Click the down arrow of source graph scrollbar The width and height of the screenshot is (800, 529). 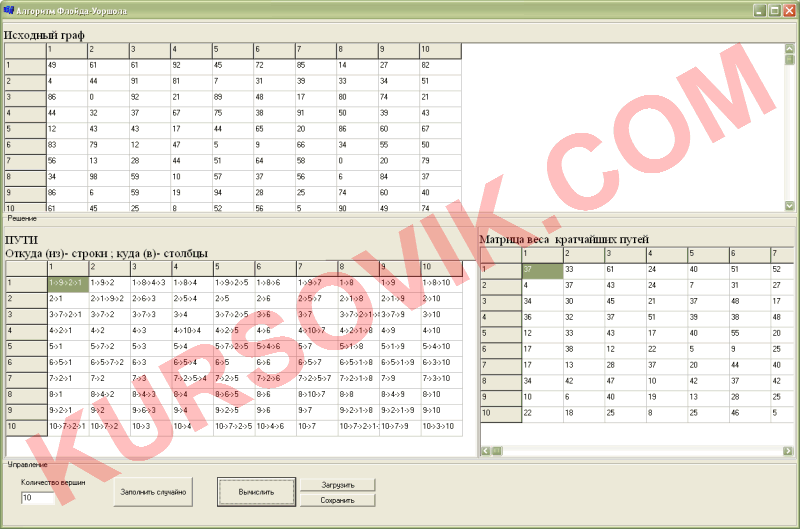point(789,206)
